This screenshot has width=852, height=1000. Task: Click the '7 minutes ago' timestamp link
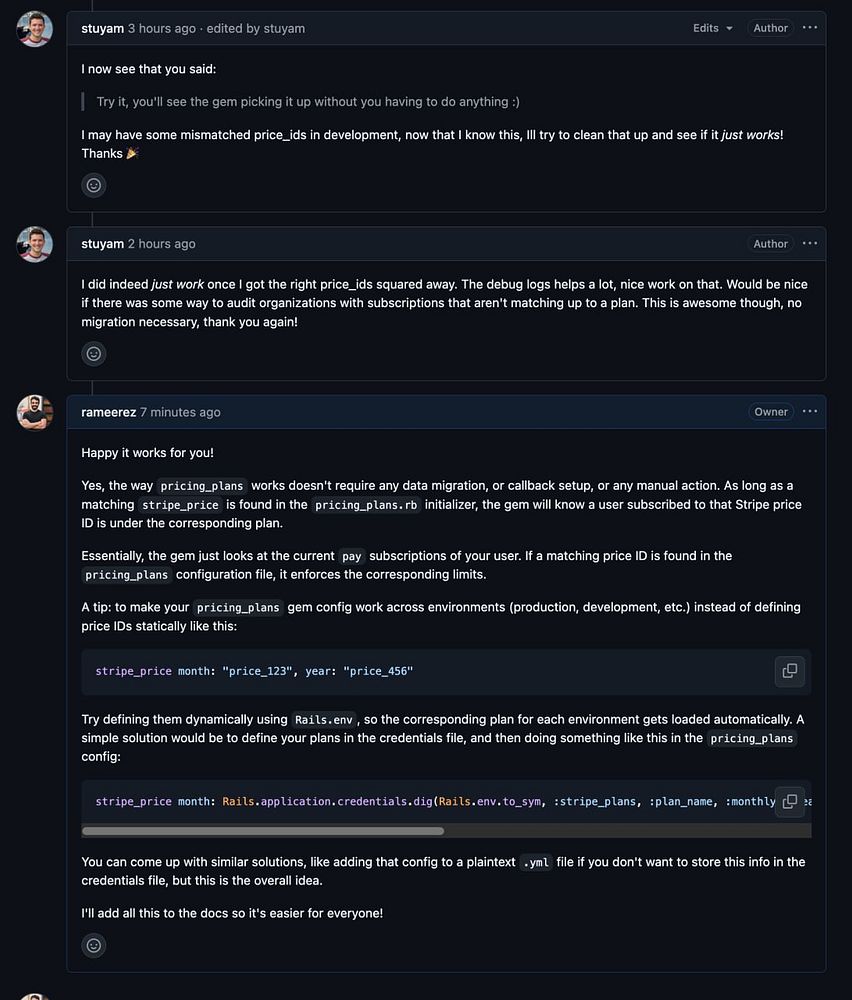(x=180, y=412)
